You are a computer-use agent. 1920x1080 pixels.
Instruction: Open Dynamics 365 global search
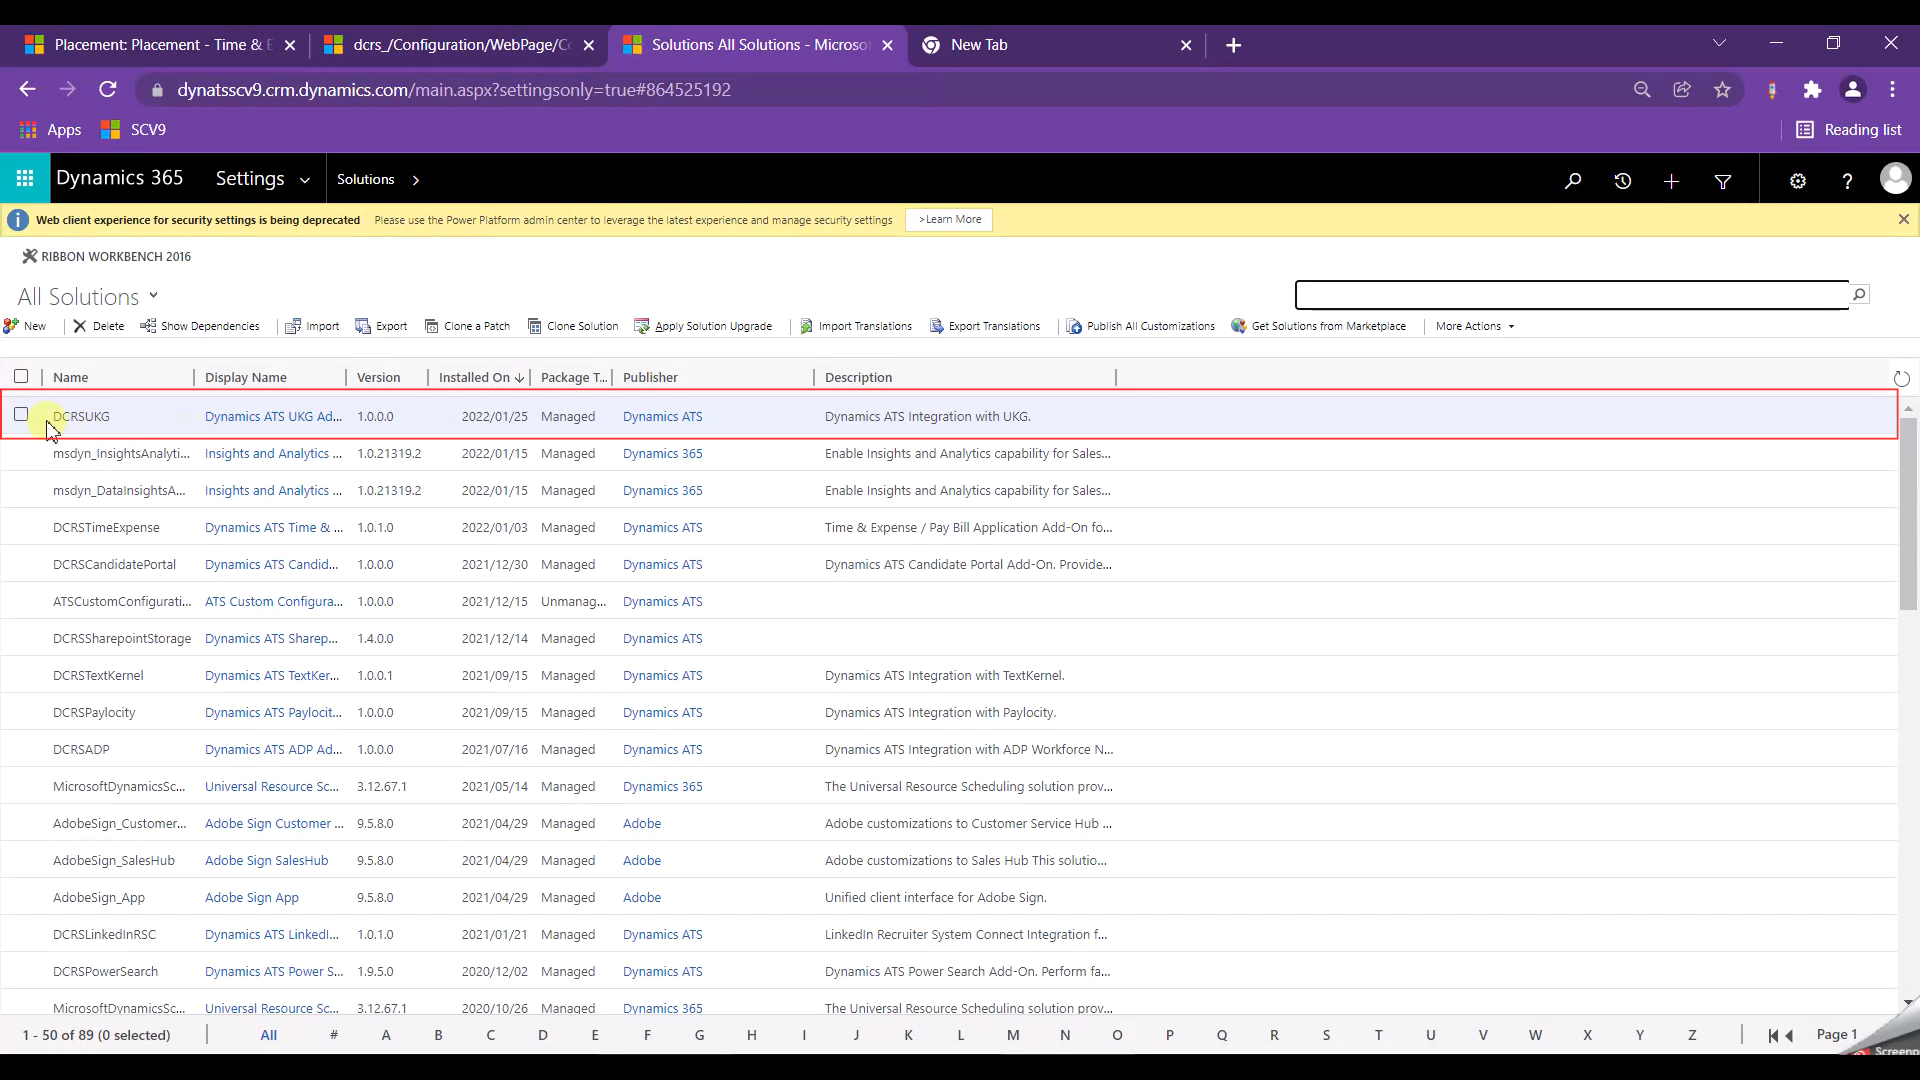click(x=1573, y=181)
